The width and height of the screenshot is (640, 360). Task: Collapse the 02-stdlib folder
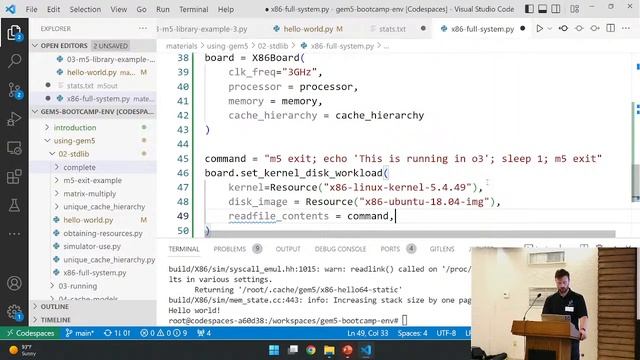(x=73, y=154)
